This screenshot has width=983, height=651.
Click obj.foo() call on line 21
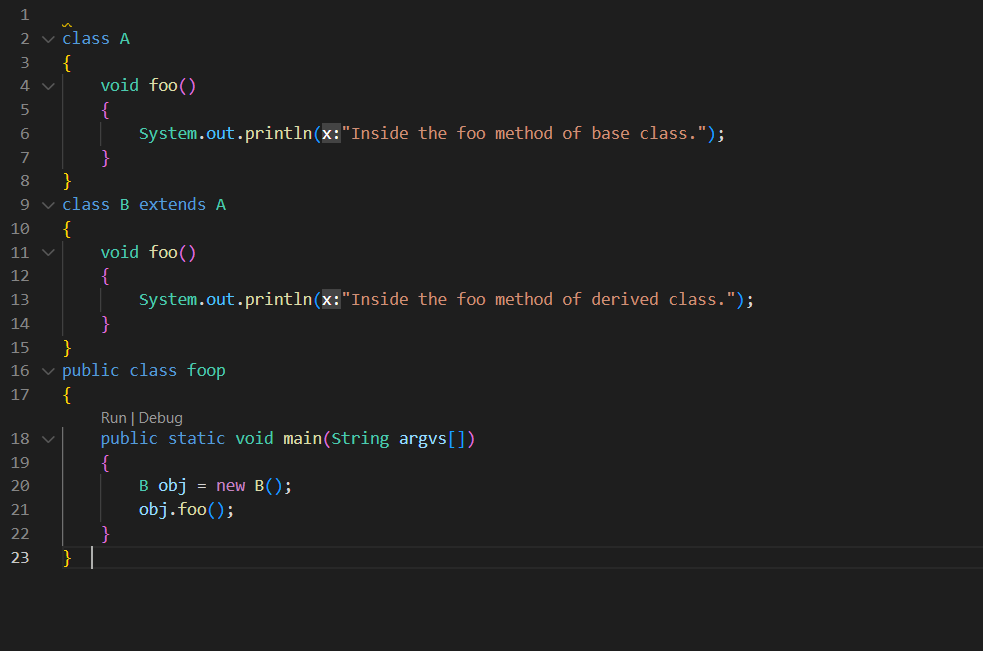point(180,509)
